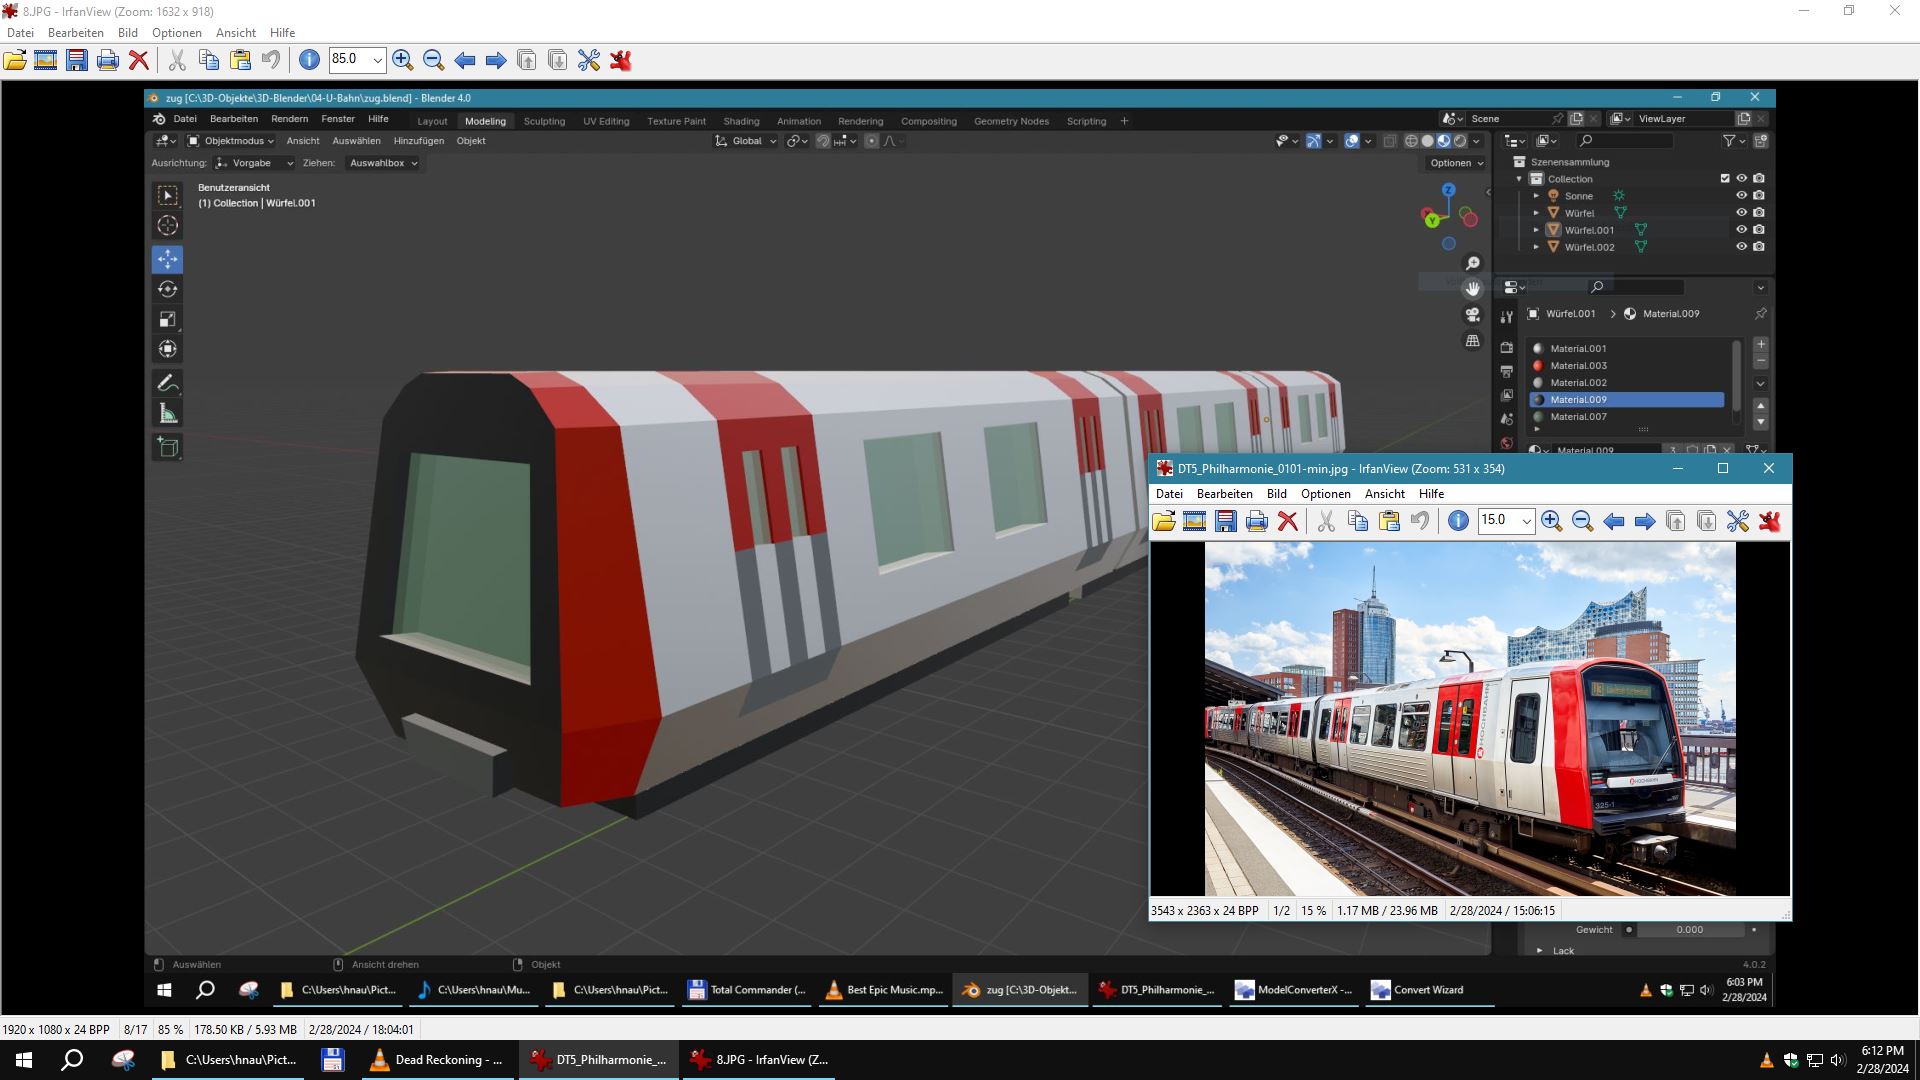Screen dimensions: 1920x1080
Task: Switch to the VLC Dead Reckoning taskbar item
Action: point(437,1060)
